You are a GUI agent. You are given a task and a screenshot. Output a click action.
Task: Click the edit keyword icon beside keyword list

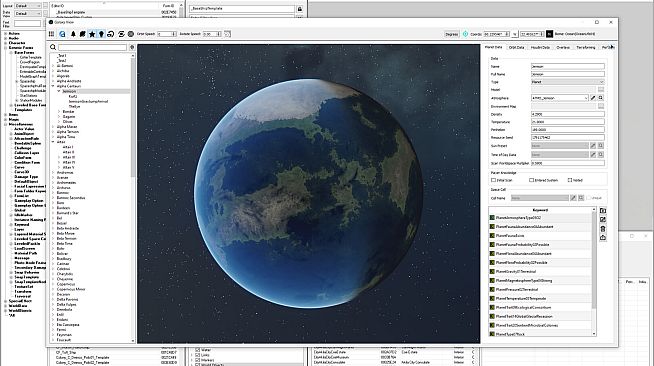point(603,220)
